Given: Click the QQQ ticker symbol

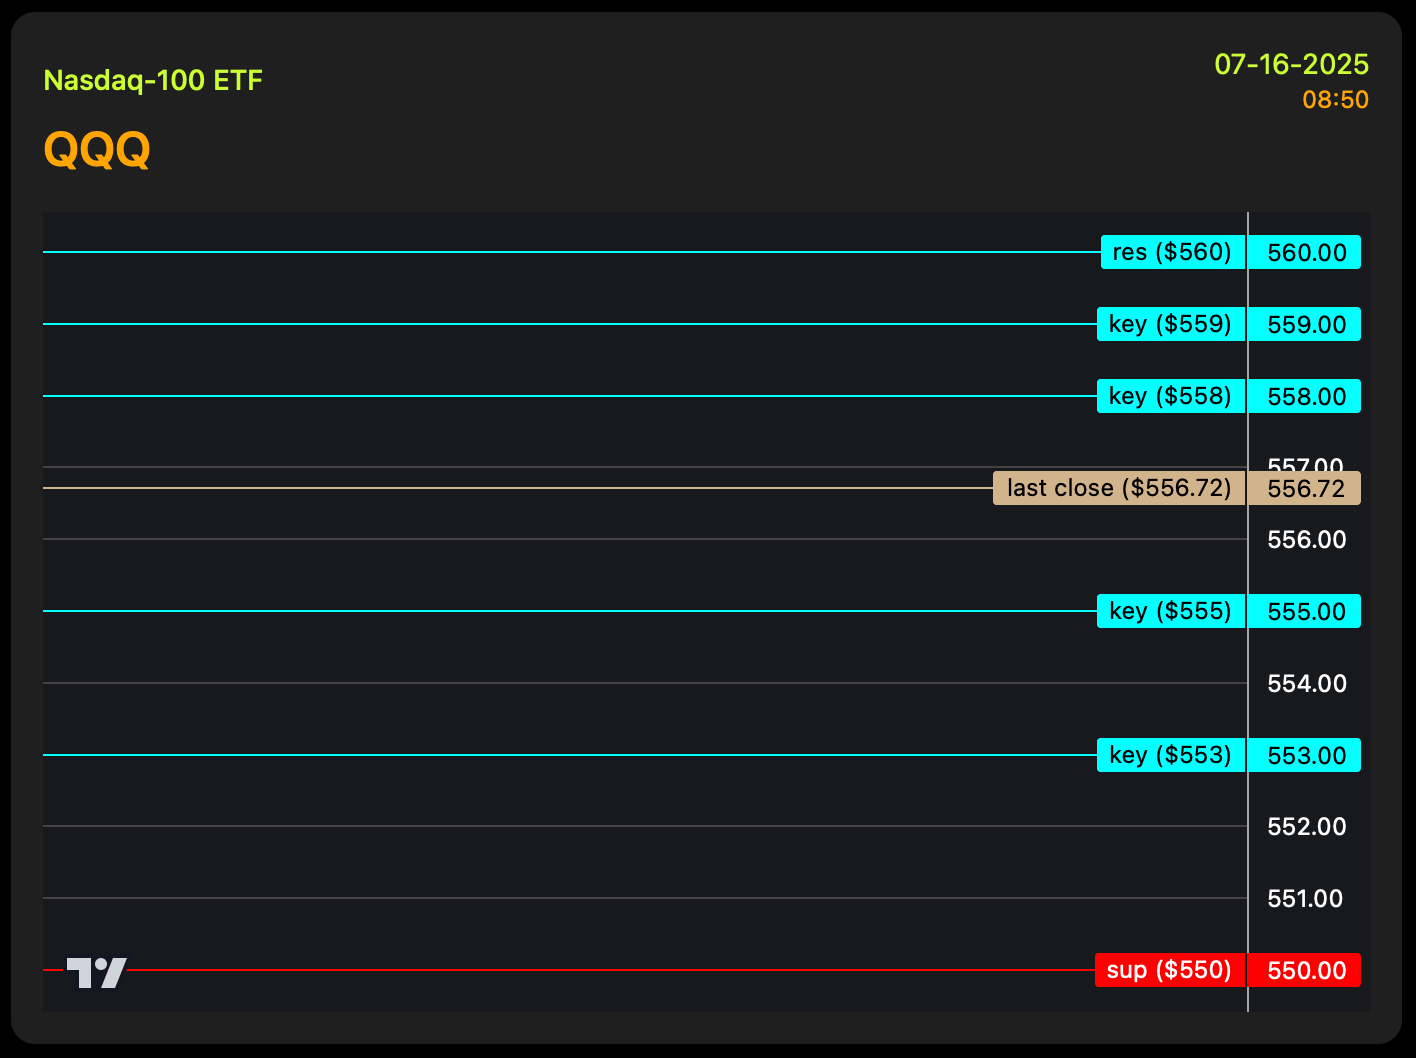Looking at the screenshot, I should coord(97,150).
